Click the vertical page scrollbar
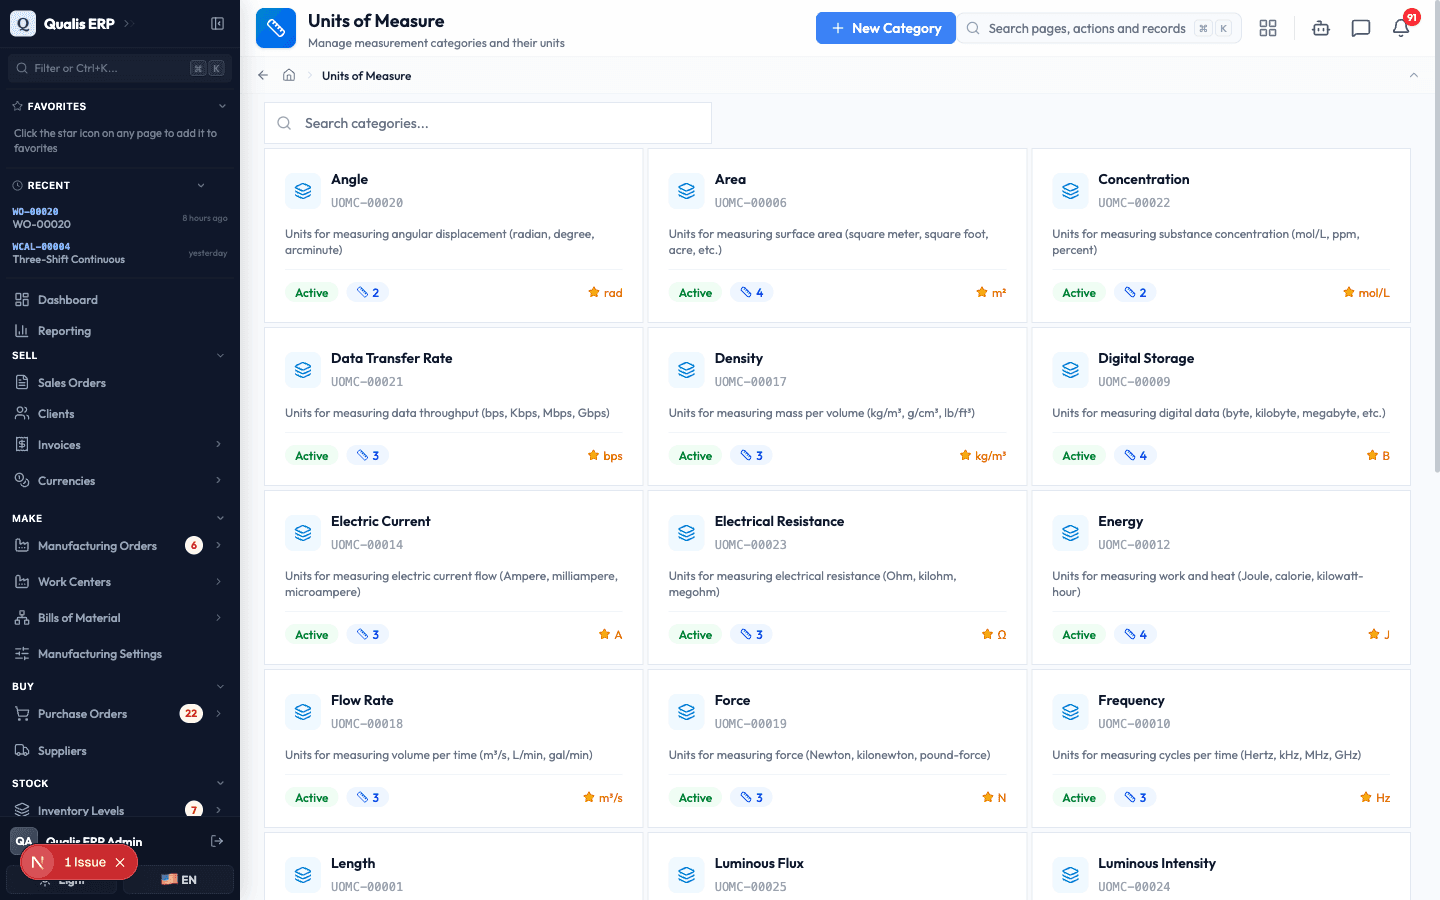Image resolution: width=1440 pixels, height=900 pixels. (x=1436, y=240)
